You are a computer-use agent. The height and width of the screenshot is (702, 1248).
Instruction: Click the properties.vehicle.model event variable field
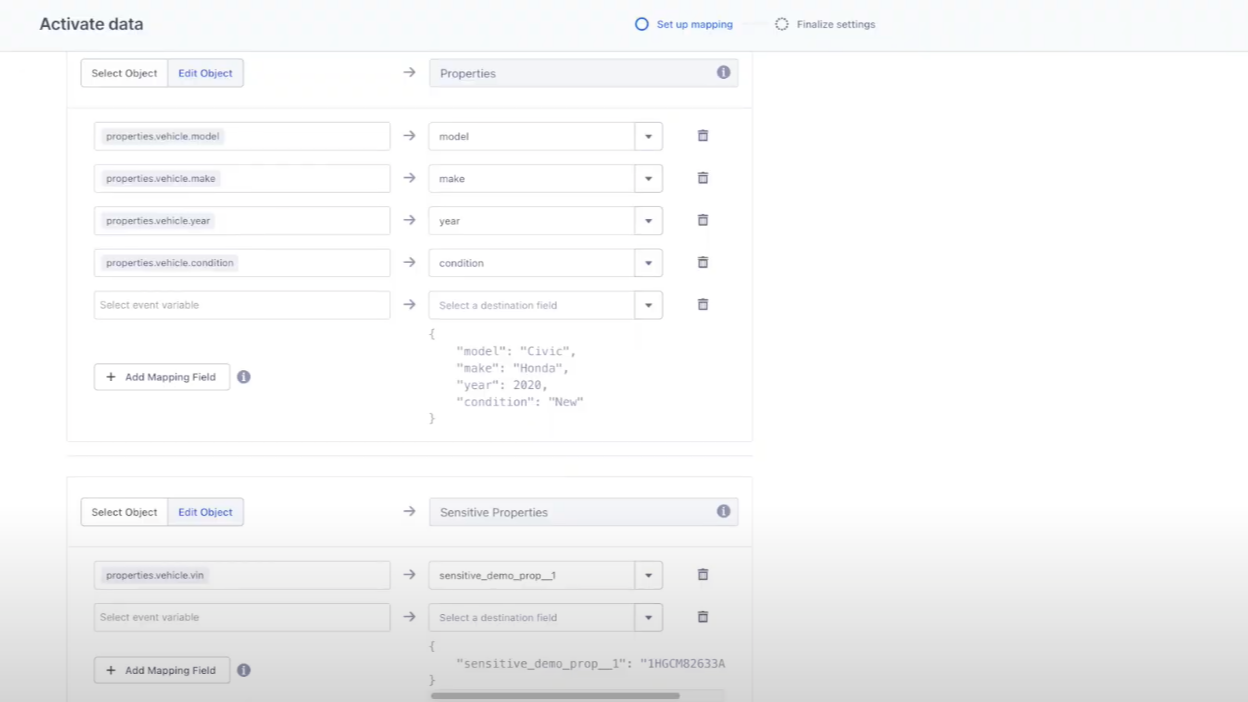pos(242,136)
